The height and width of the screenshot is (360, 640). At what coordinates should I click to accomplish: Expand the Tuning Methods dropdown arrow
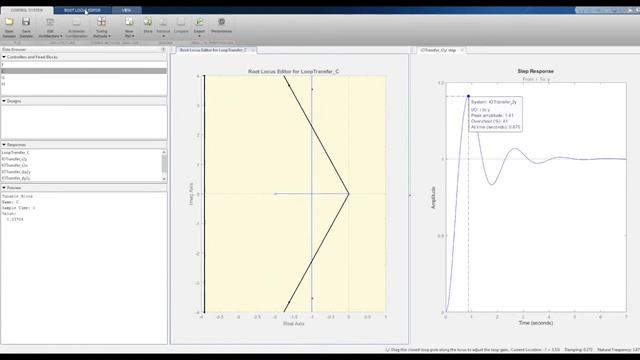pos(109,36)
